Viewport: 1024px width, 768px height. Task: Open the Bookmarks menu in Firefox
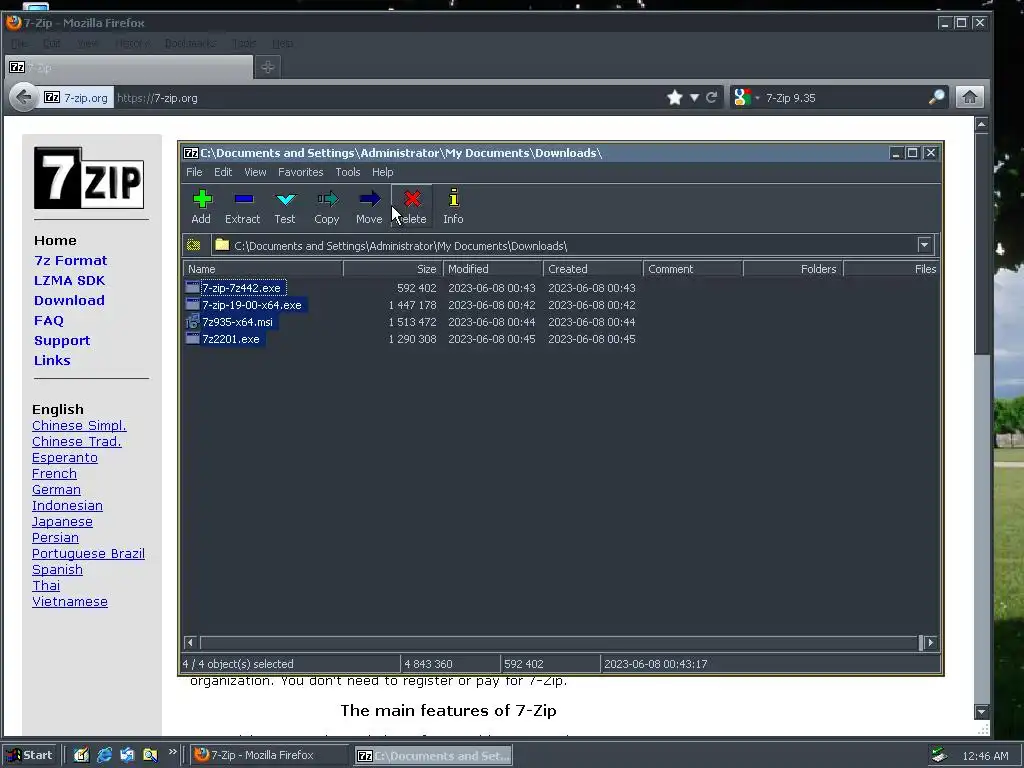point(190,43)
